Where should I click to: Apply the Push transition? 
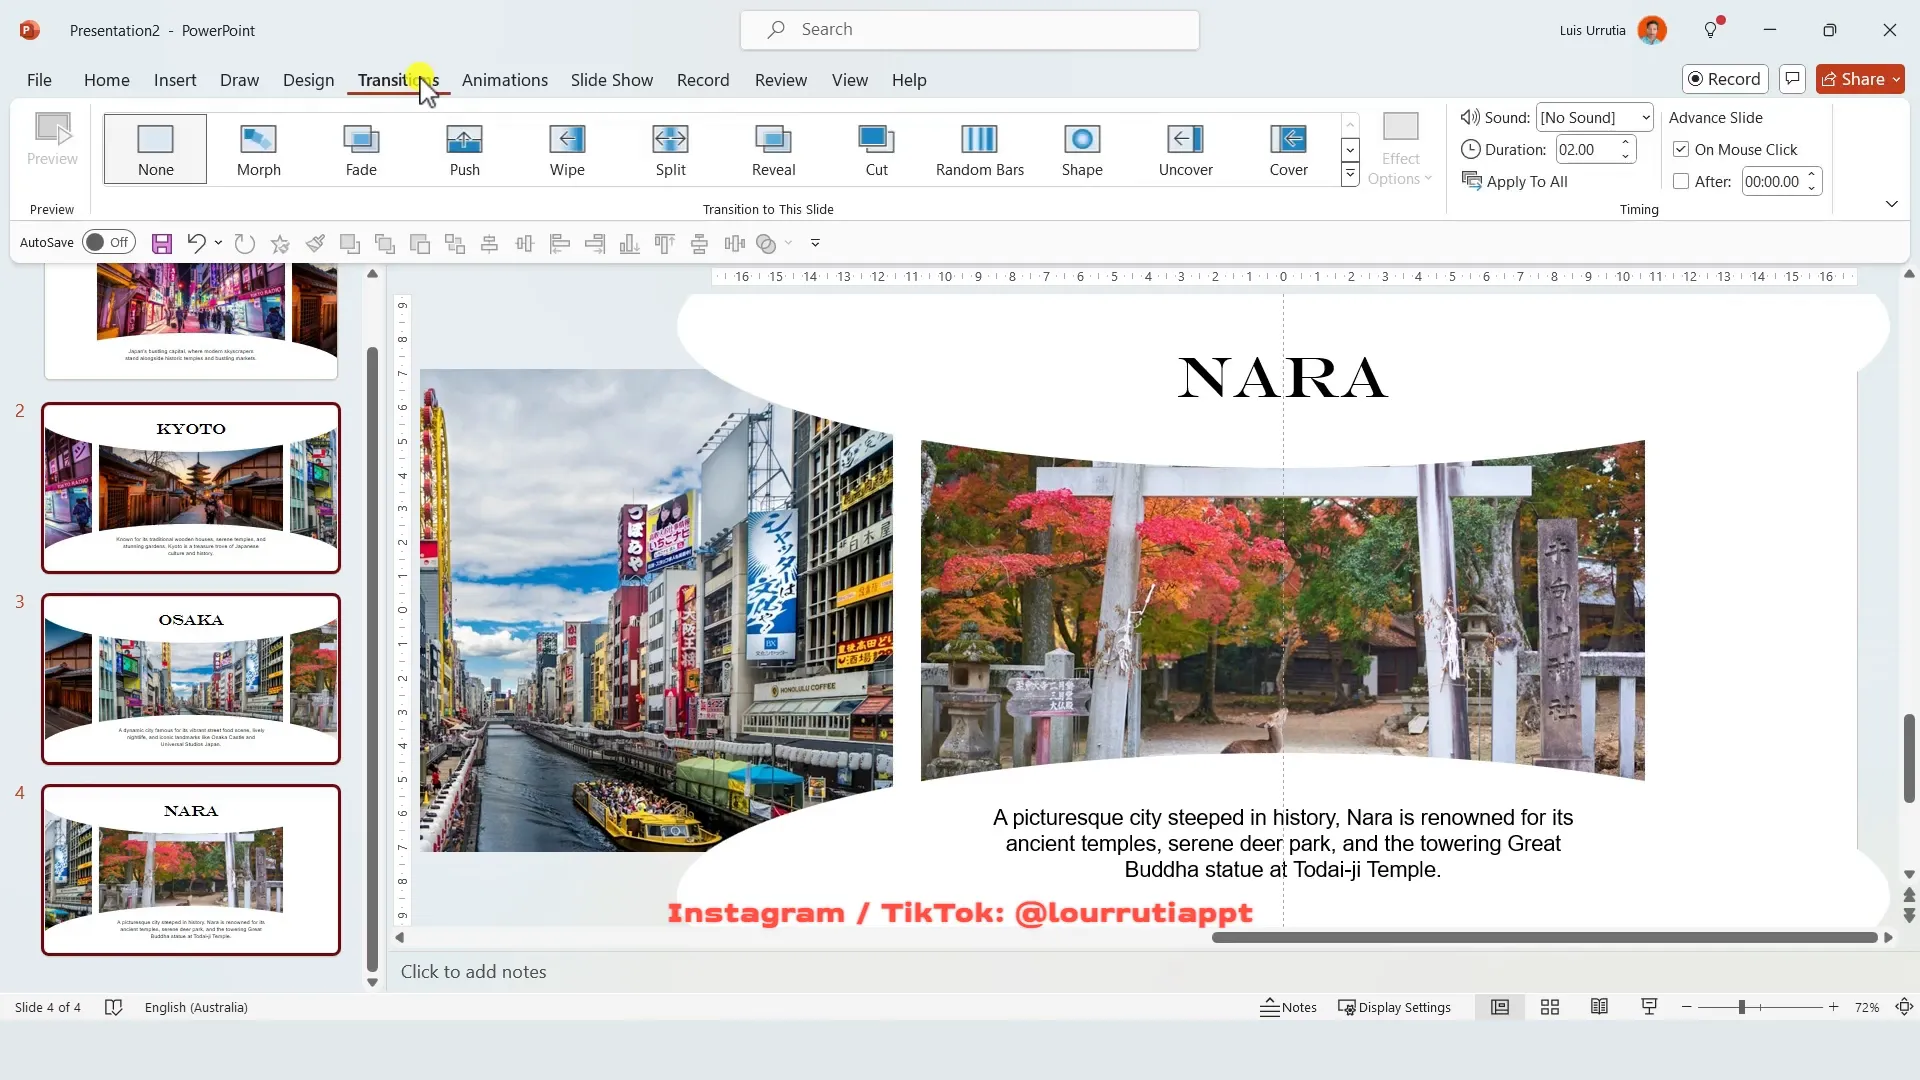point(464,149)
